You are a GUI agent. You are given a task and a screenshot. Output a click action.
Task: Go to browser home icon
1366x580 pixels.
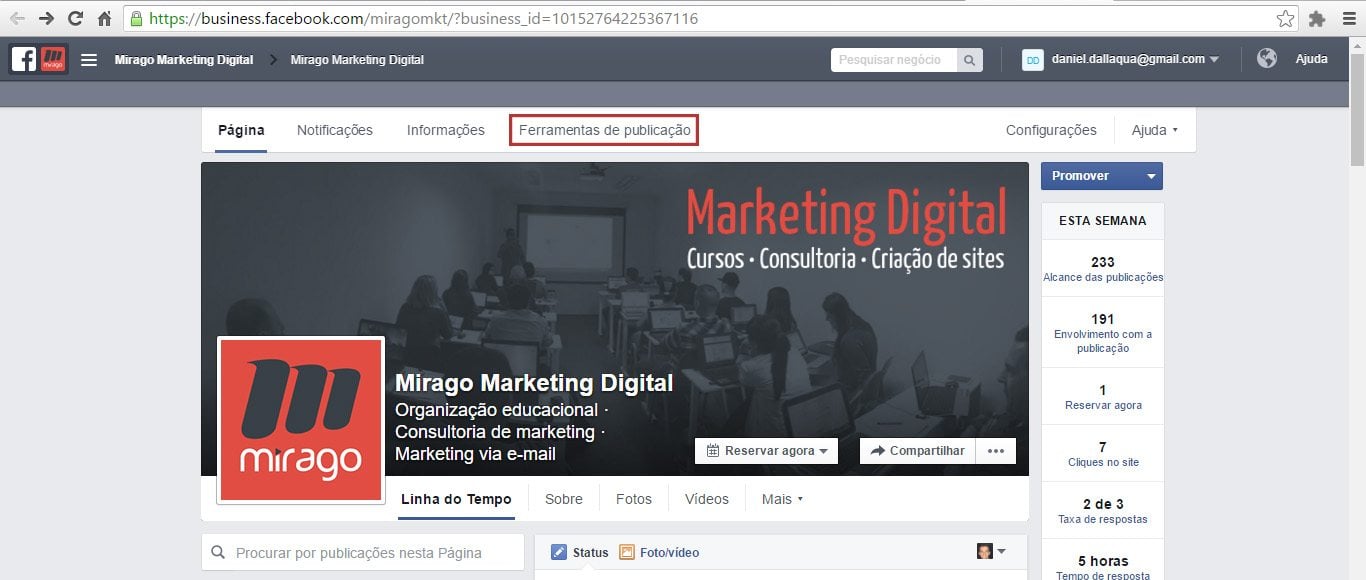[104, 18]
